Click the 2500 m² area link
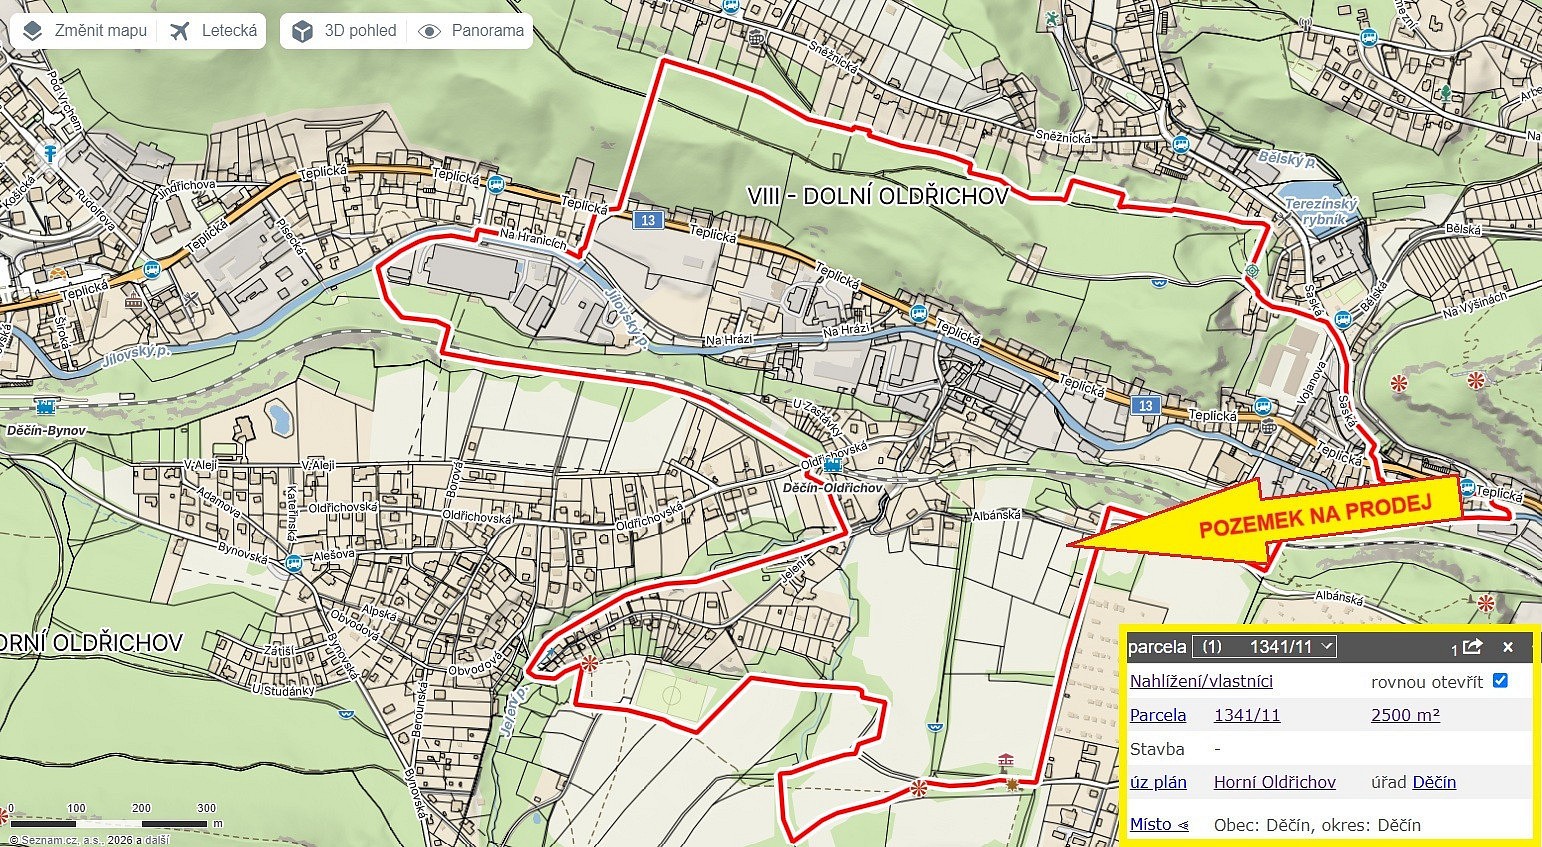The image size is (1542, 847). [x=1405, y=715]
